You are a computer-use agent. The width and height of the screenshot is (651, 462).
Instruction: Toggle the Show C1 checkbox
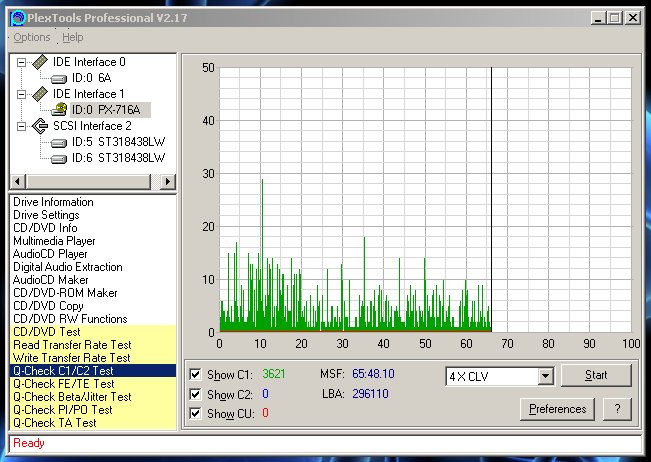coord(196,375)
